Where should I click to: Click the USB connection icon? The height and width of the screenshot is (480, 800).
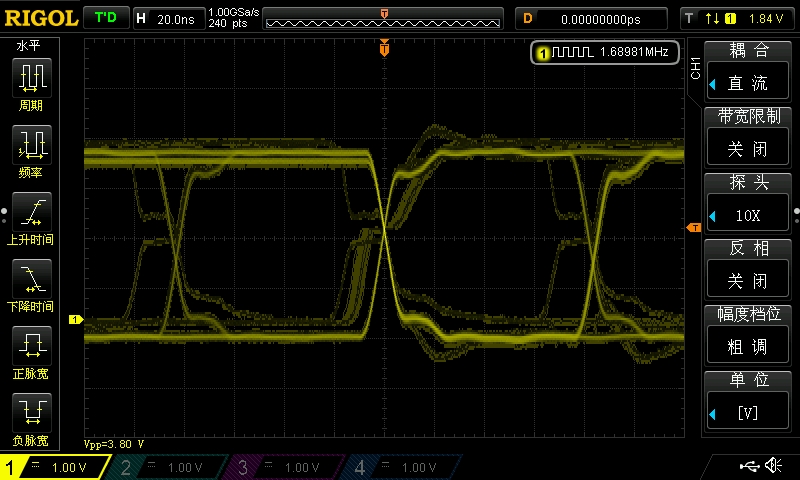(x=749, y=465)
